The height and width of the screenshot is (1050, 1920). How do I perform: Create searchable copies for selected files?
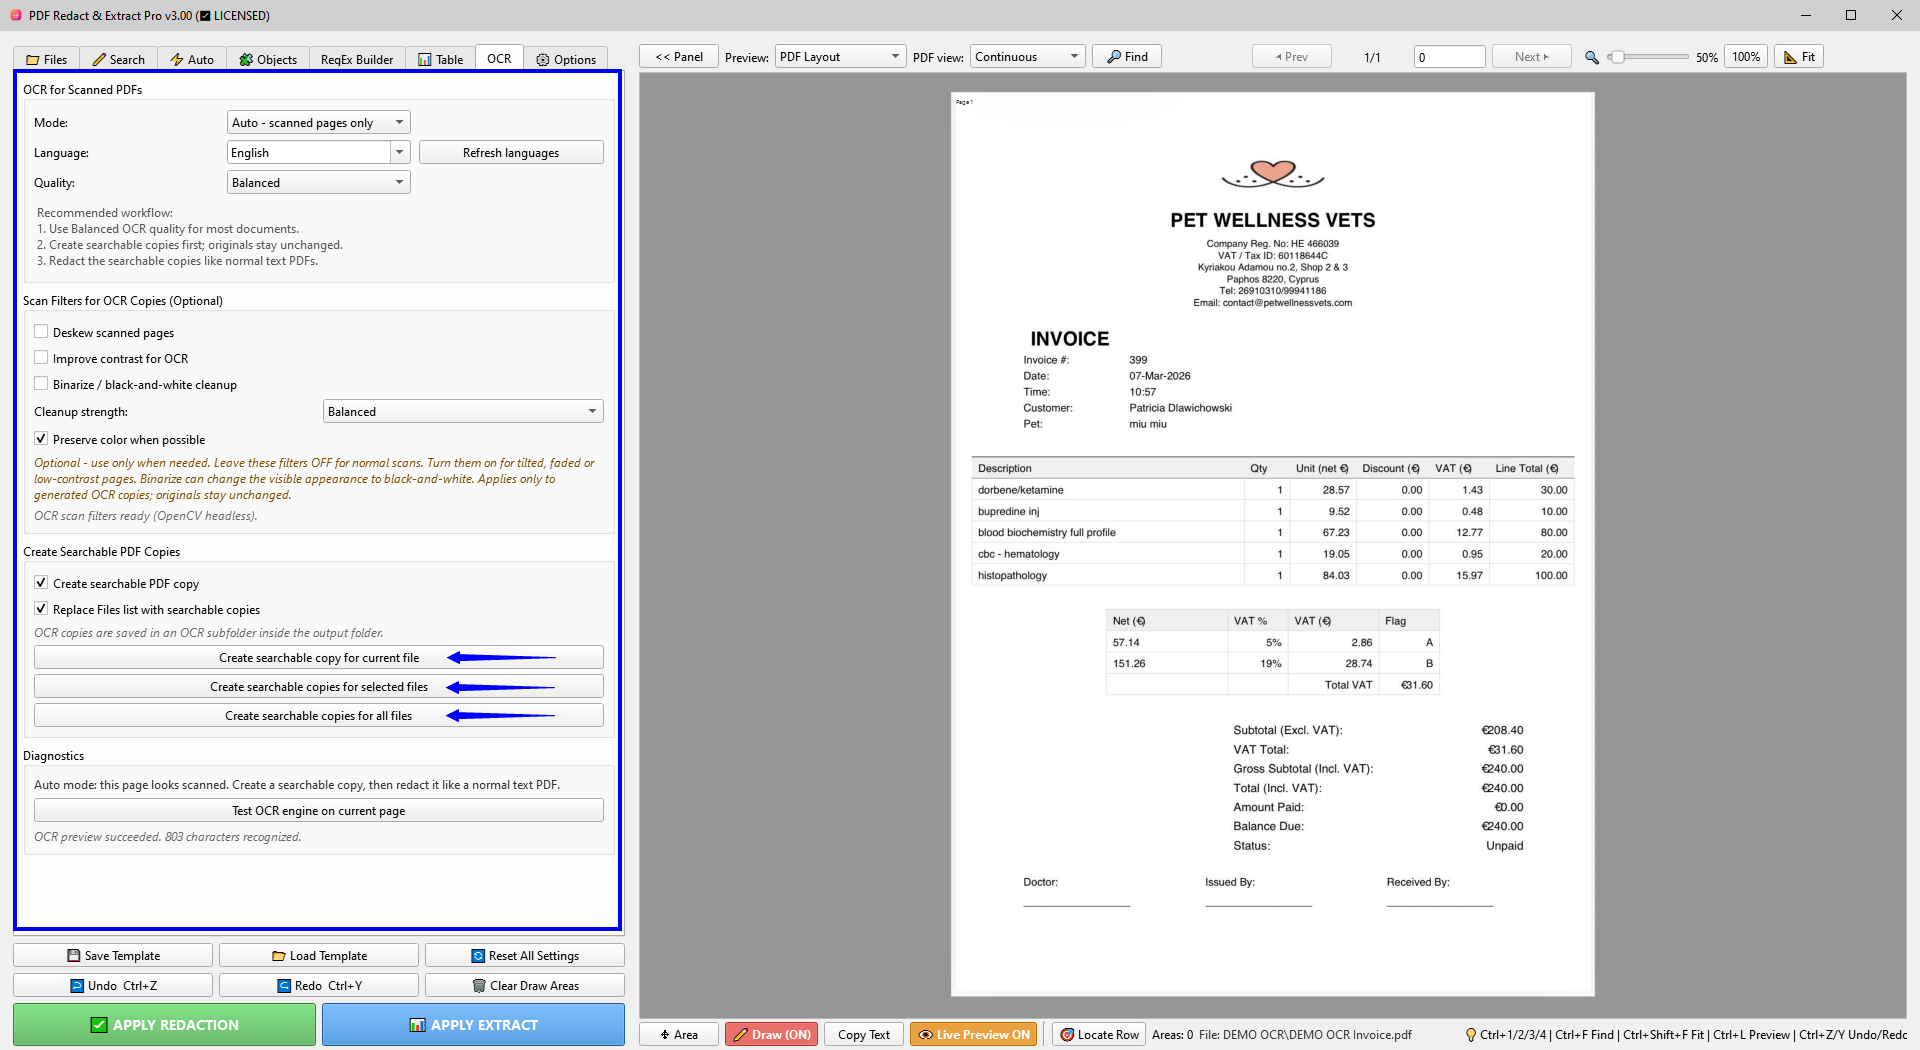click(x=318, y=686)
